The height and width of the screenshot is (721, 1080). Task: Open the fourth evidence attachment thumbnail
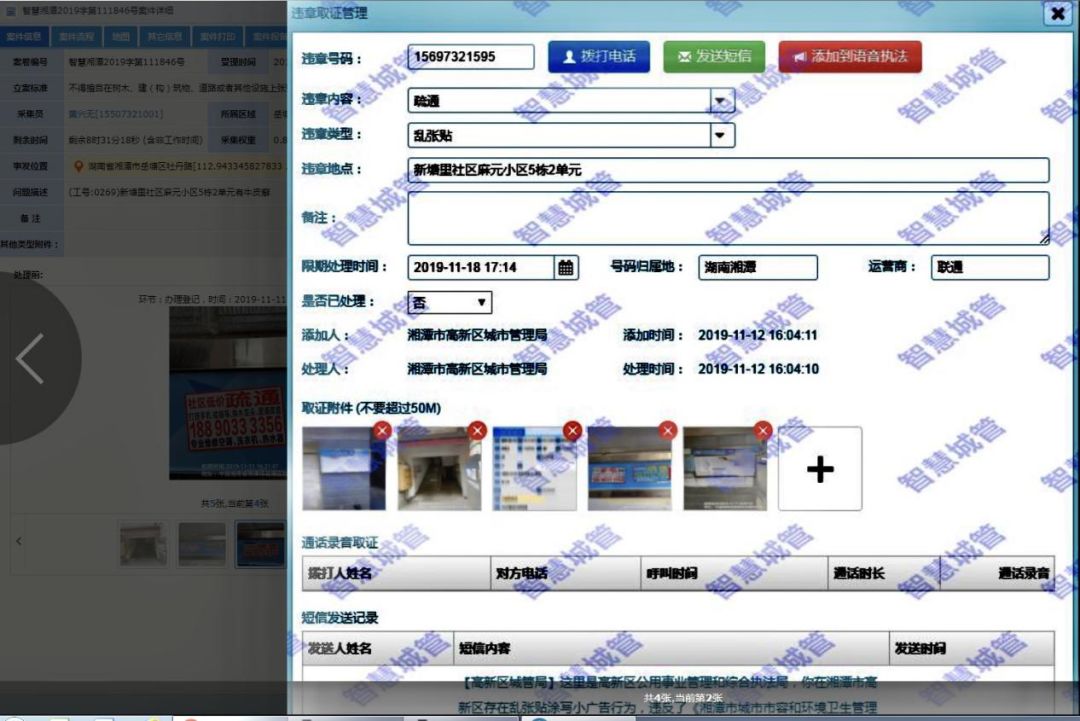[x=629, y=469]
